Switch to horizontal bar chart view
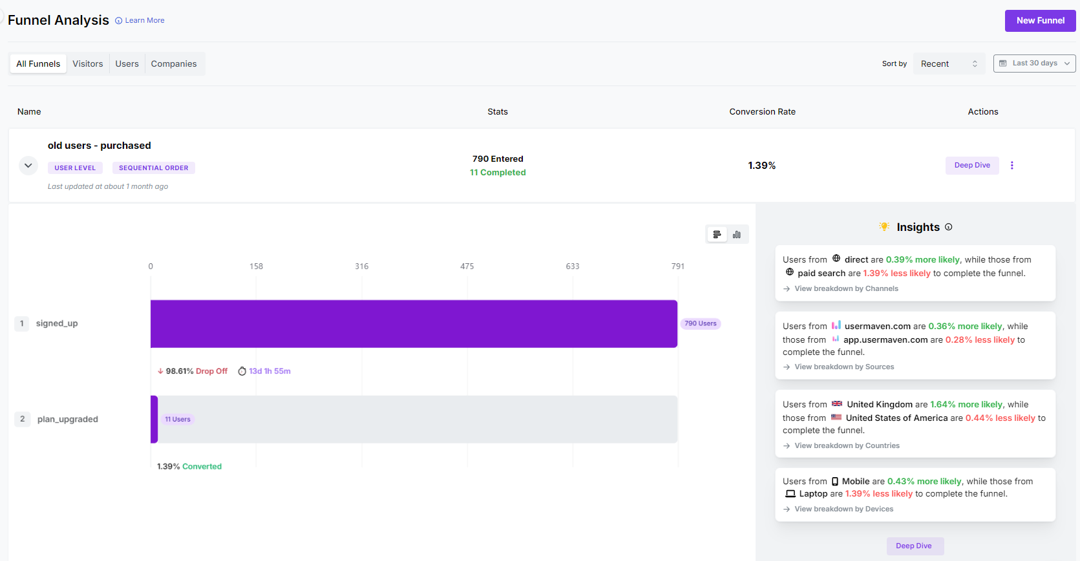Screen dimensions: 1080x561 coord(717,234)
